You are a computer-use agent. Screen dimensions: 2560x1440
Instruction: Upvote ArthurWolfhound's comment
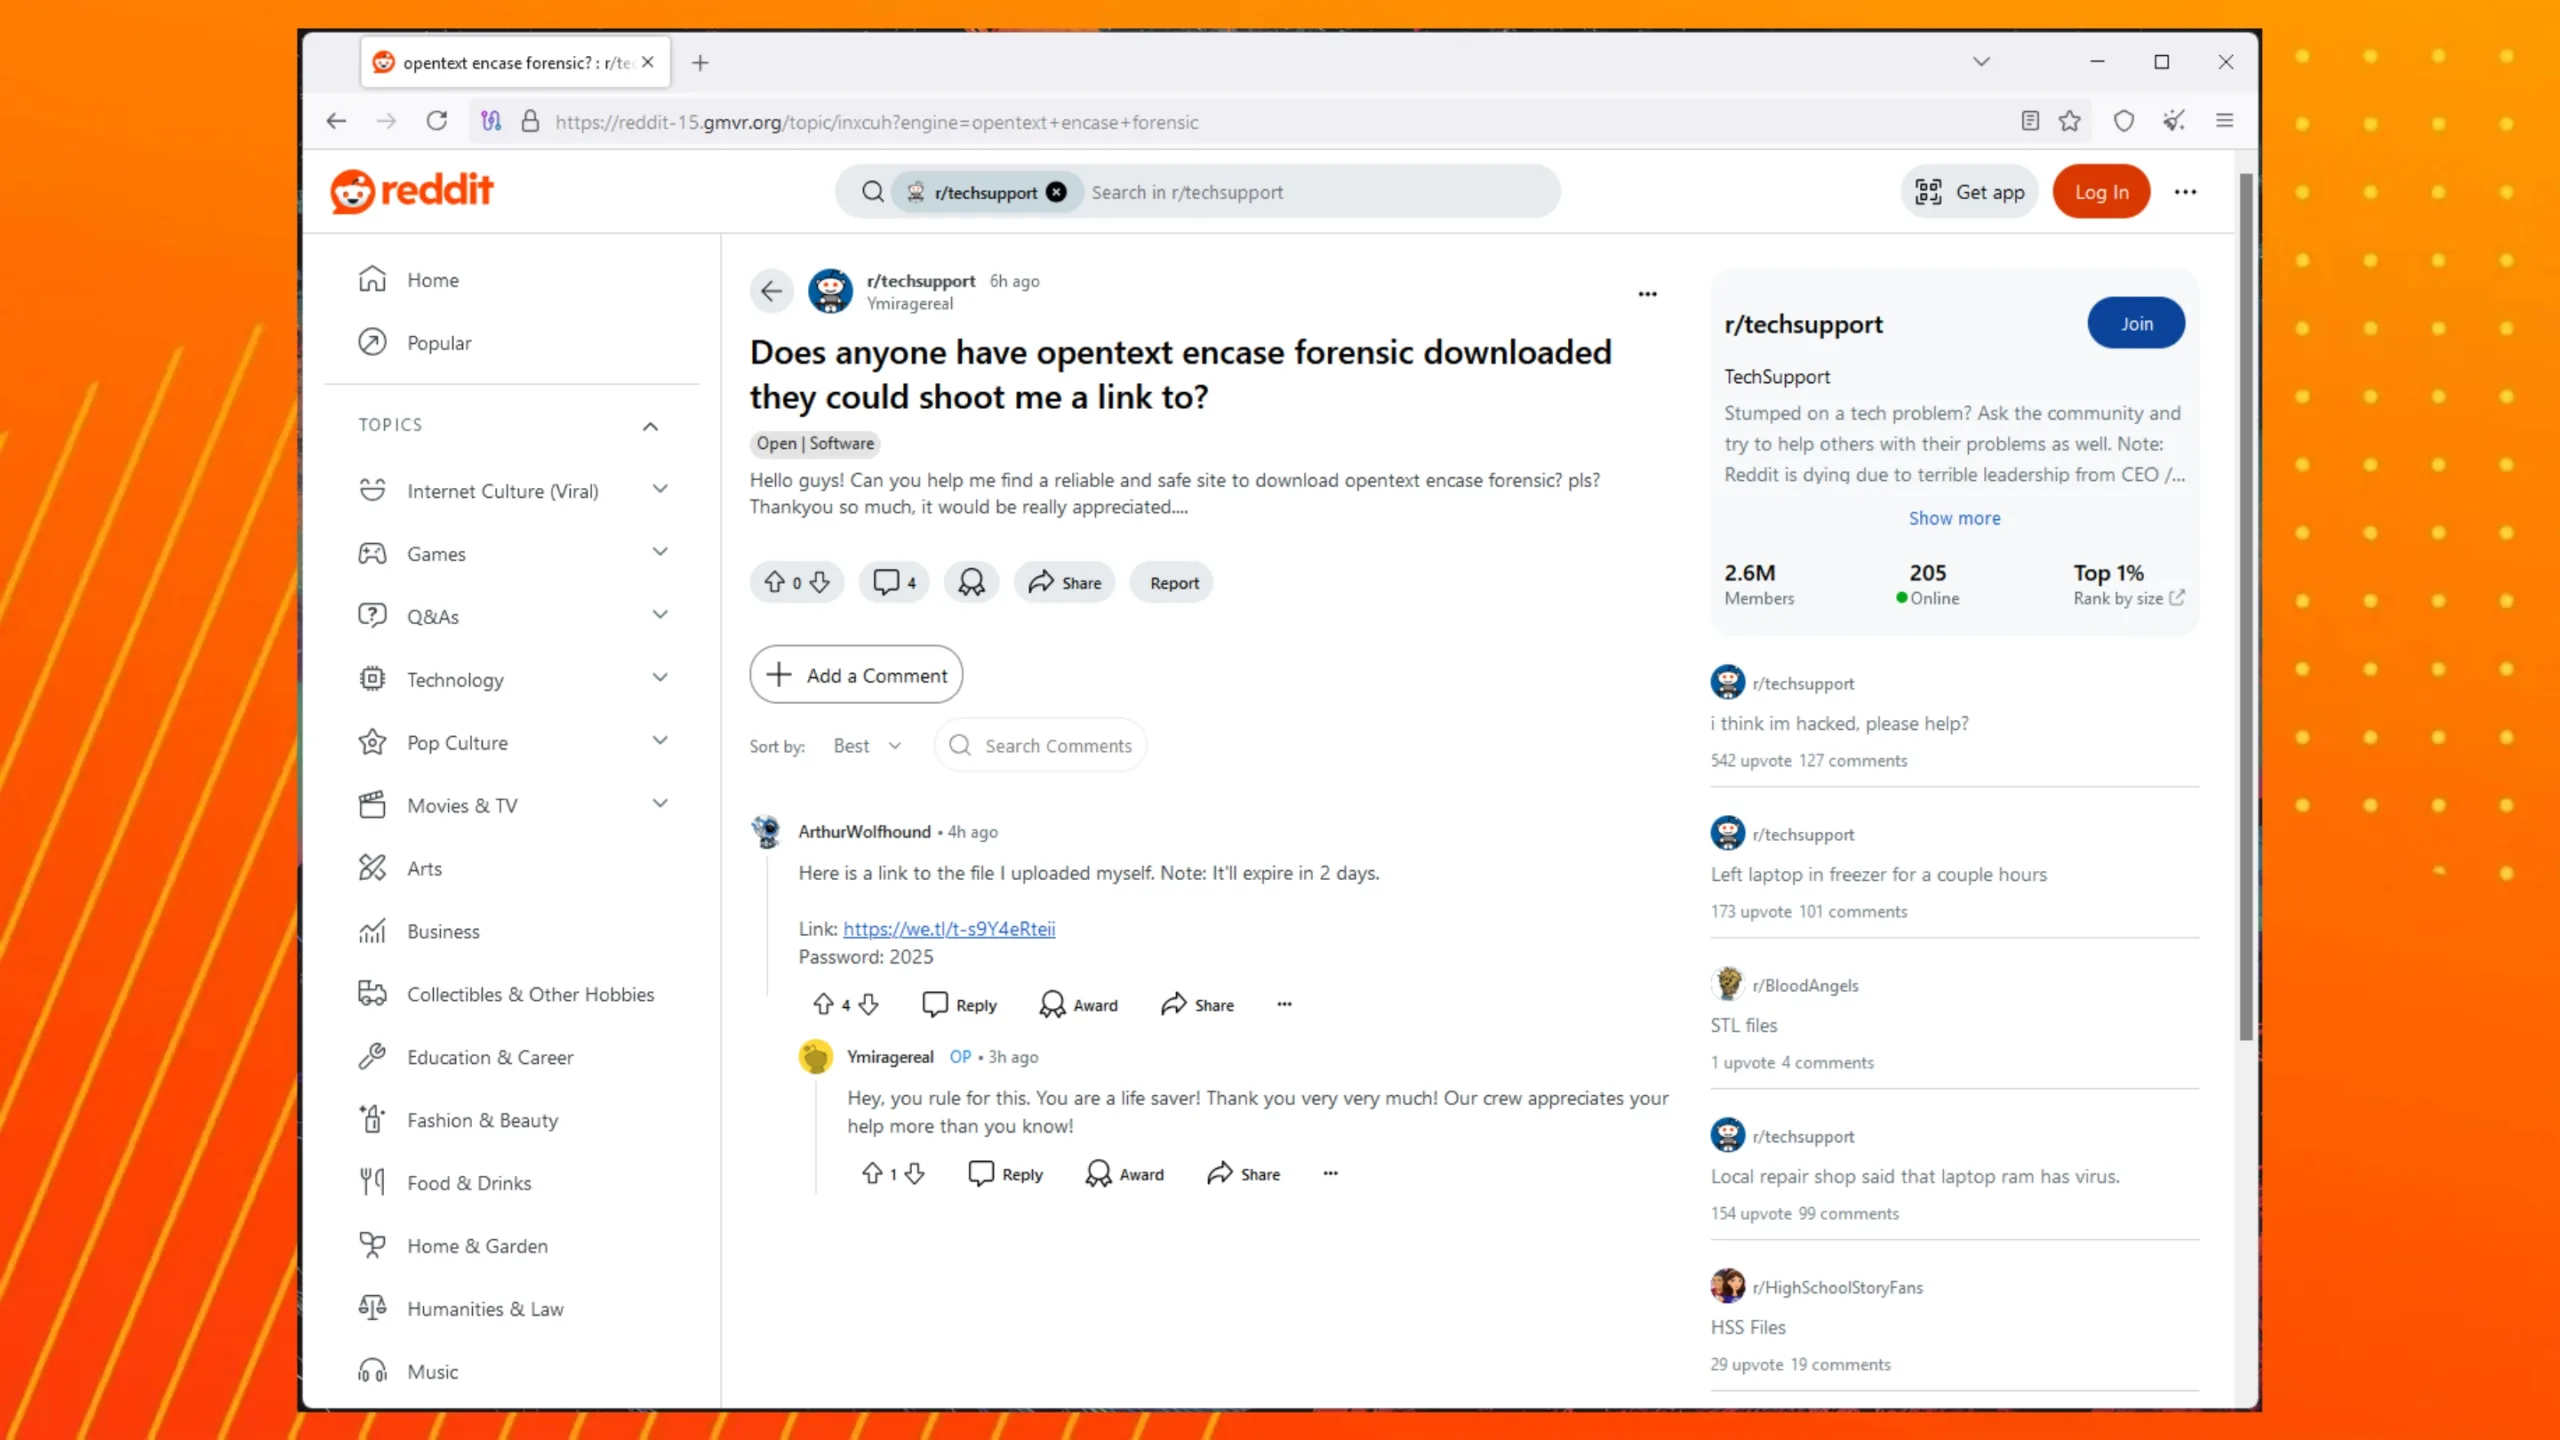click(823, 1004)
